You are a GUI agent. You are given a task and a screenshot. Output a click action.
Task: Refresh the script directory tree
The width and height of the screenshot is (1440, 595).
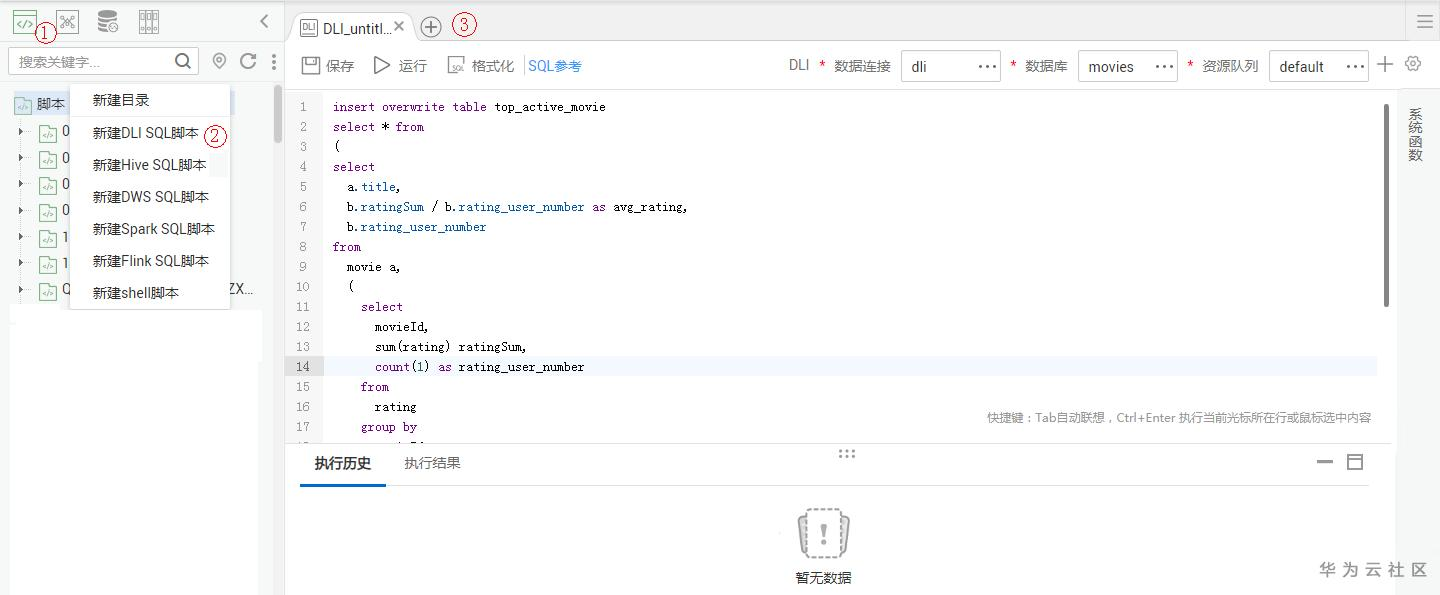[x=248, y=61]
